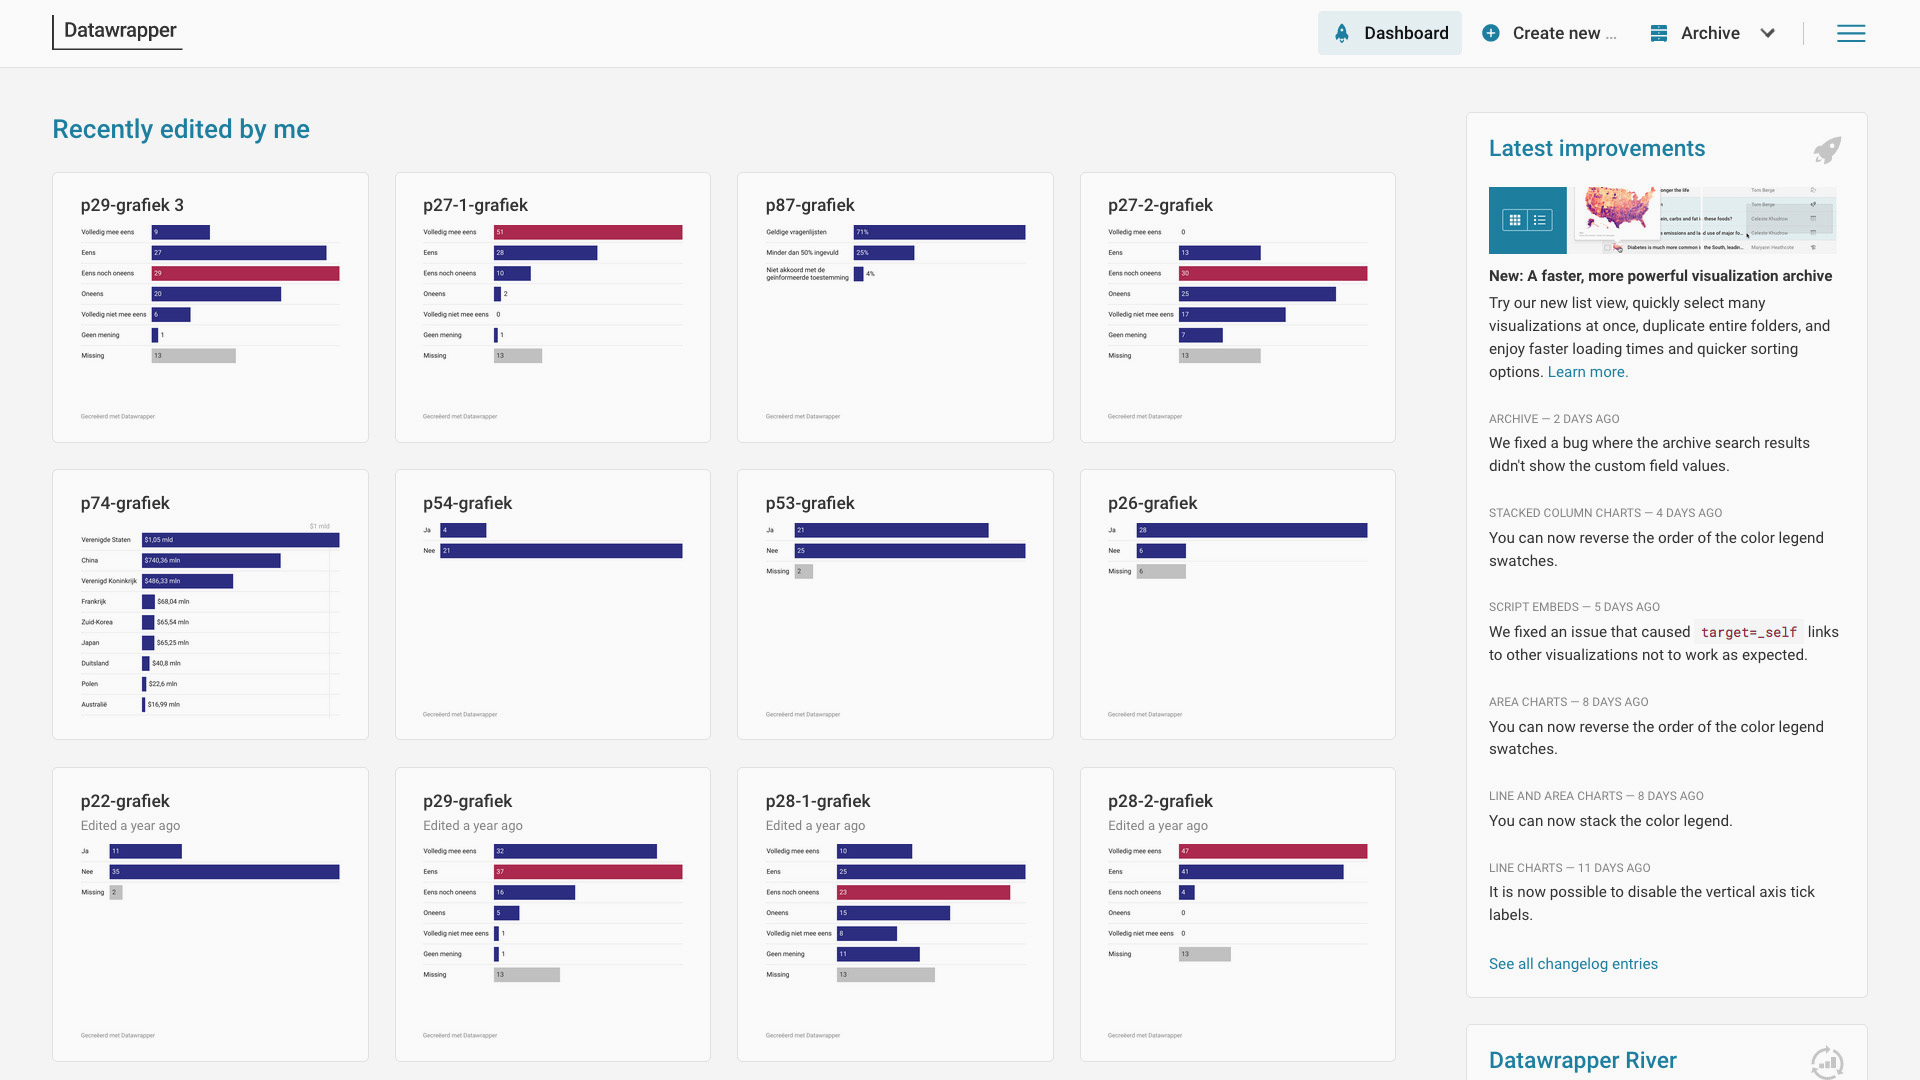Click Edited a year ago under p28-2-grafiek
1920x1080 pixels.
coord(1157,826)
